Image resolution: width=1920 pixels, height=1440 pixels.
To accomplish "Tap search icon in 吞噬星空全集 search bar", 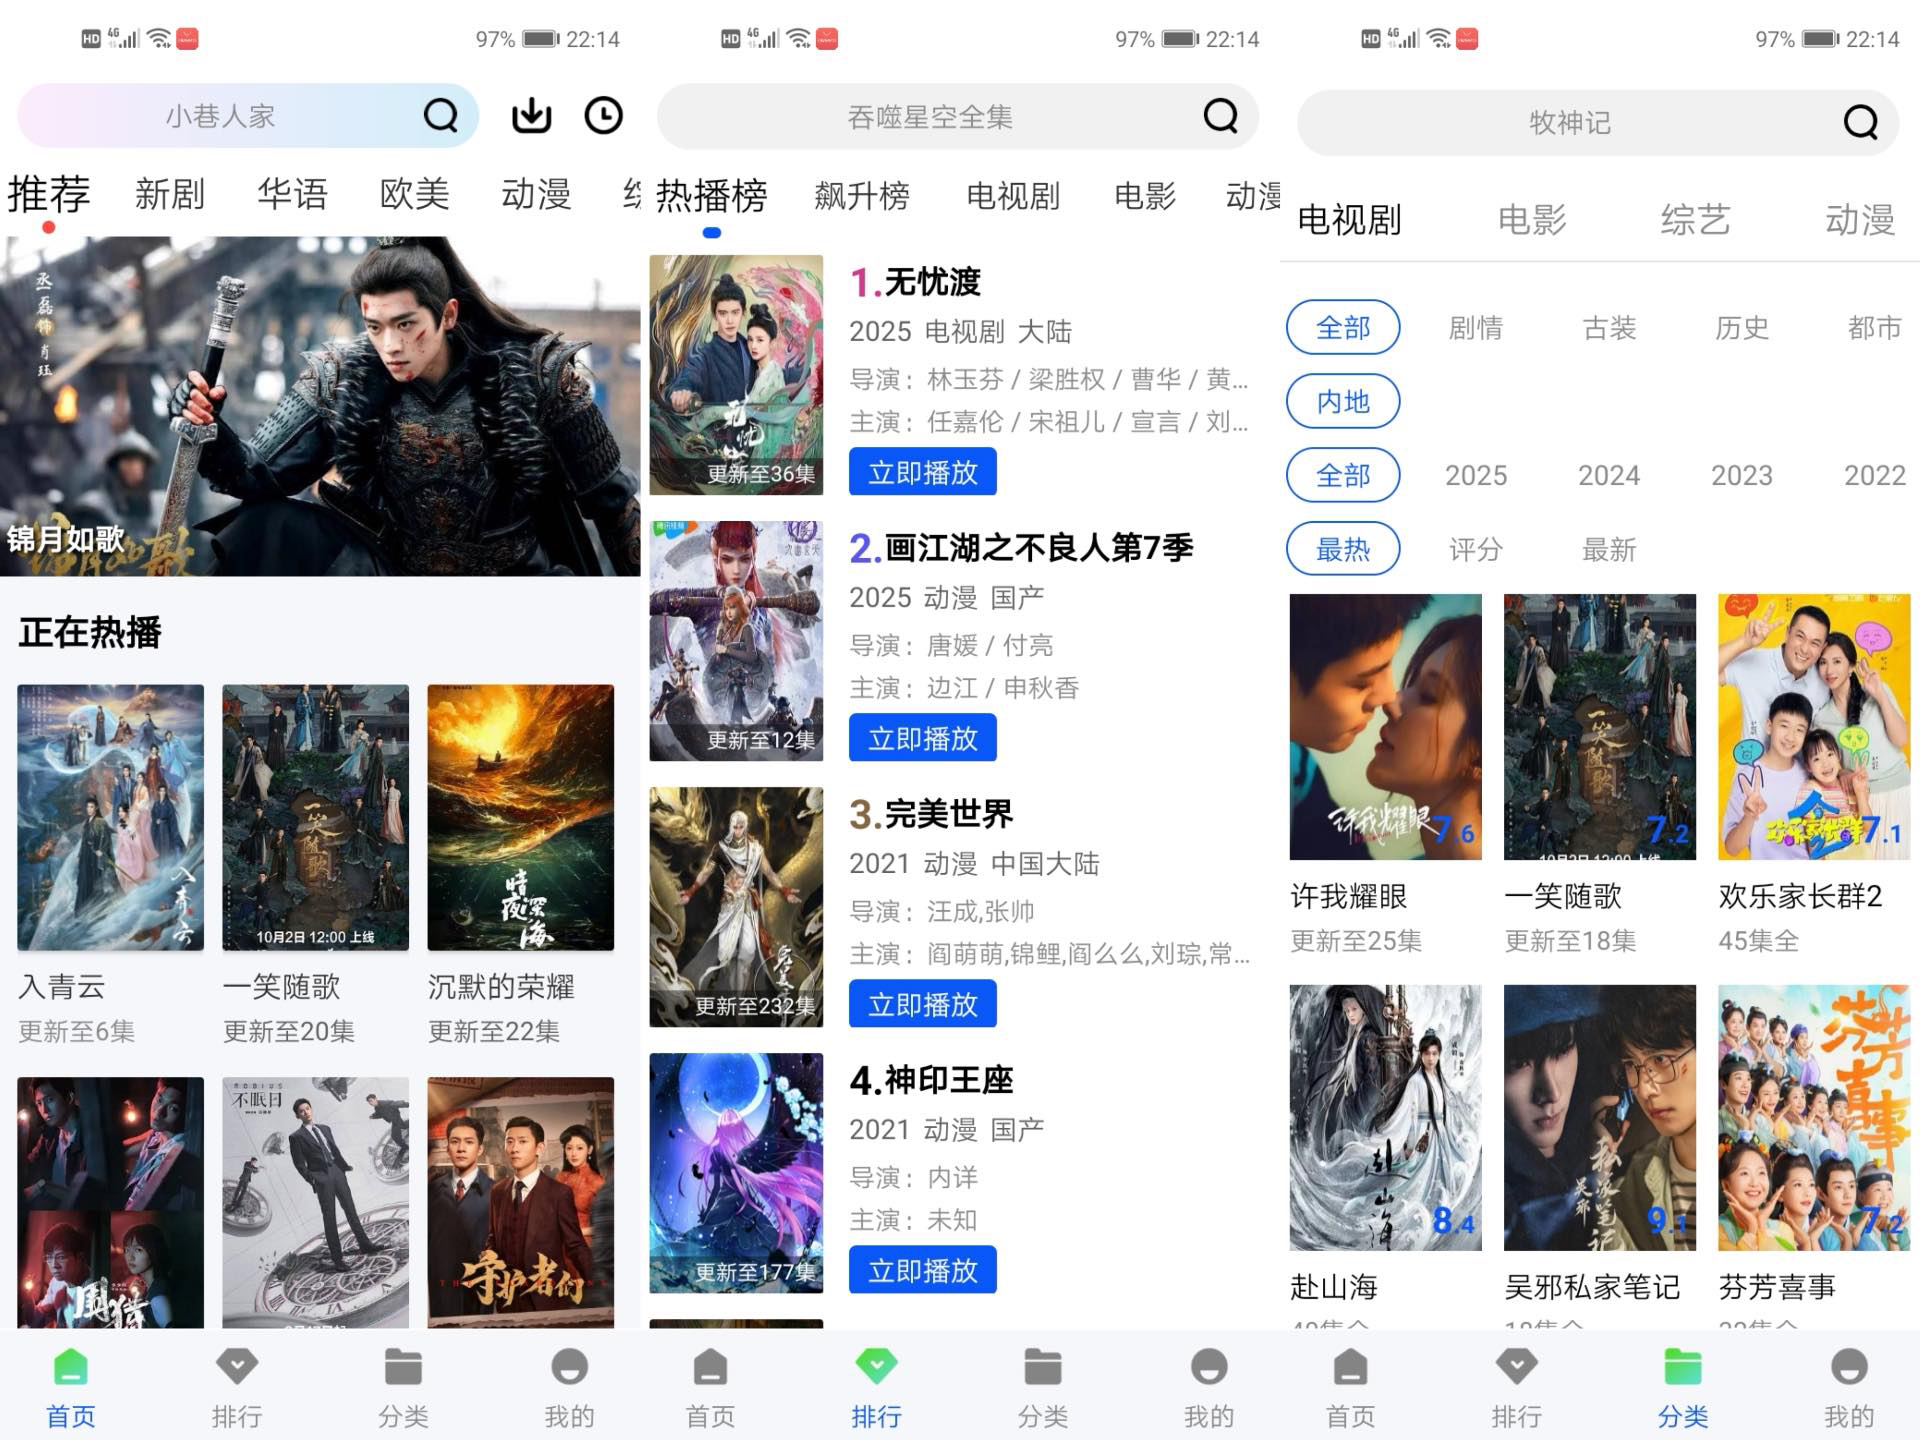I will 1220,116.
